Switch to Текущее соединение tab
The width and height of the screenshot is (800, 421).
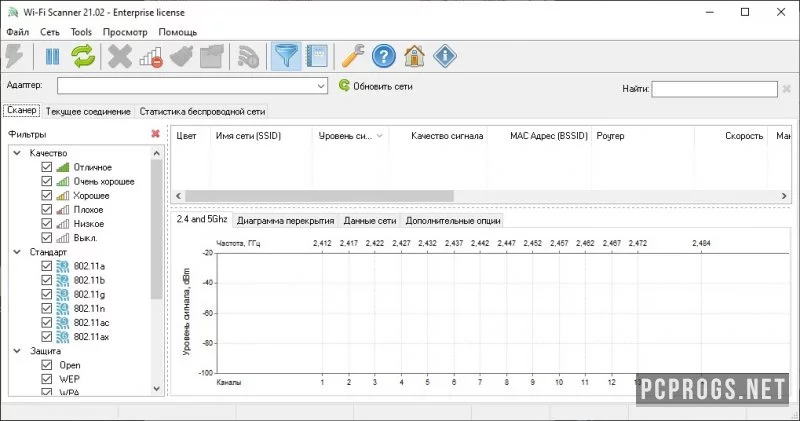(88, 111)
